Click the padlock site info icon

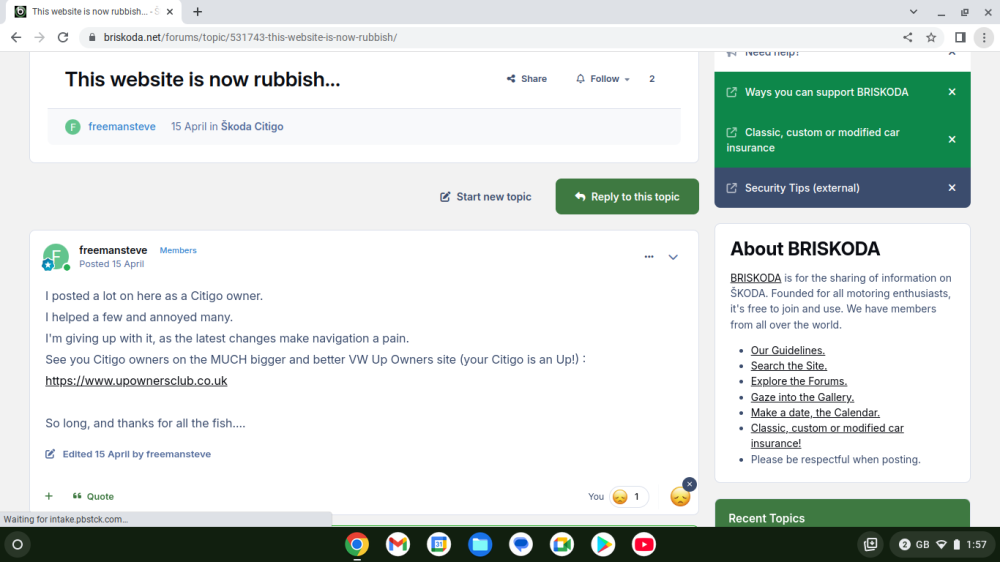[x=92, y=37]
